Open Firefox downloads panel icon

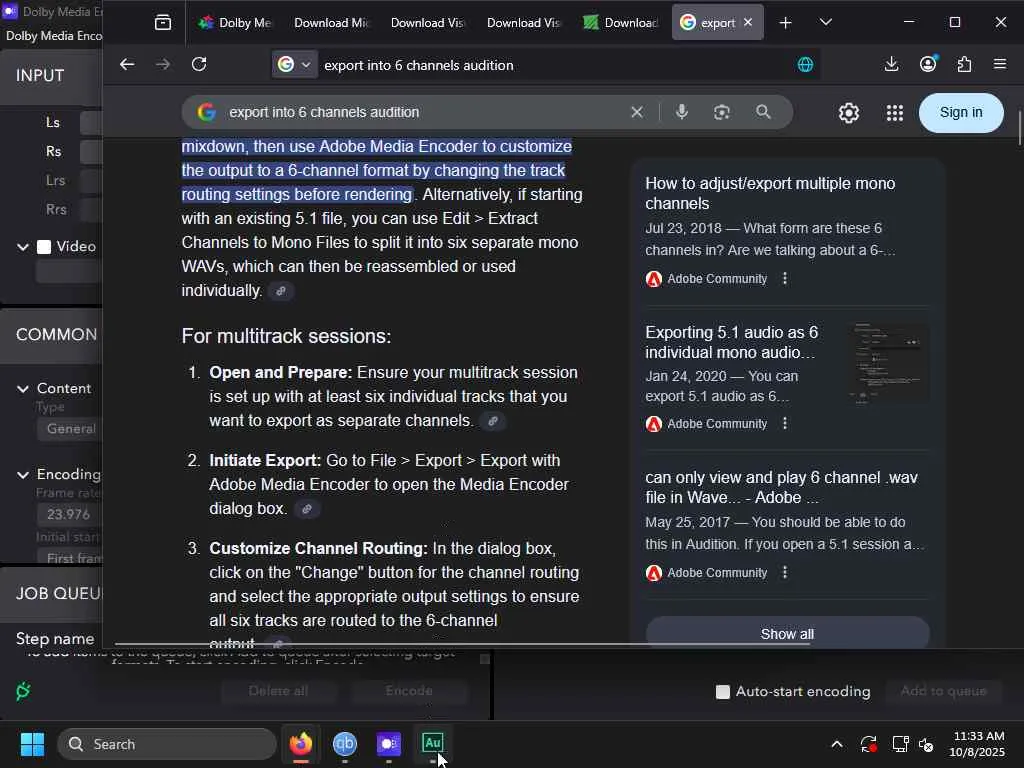click(891, 64)
